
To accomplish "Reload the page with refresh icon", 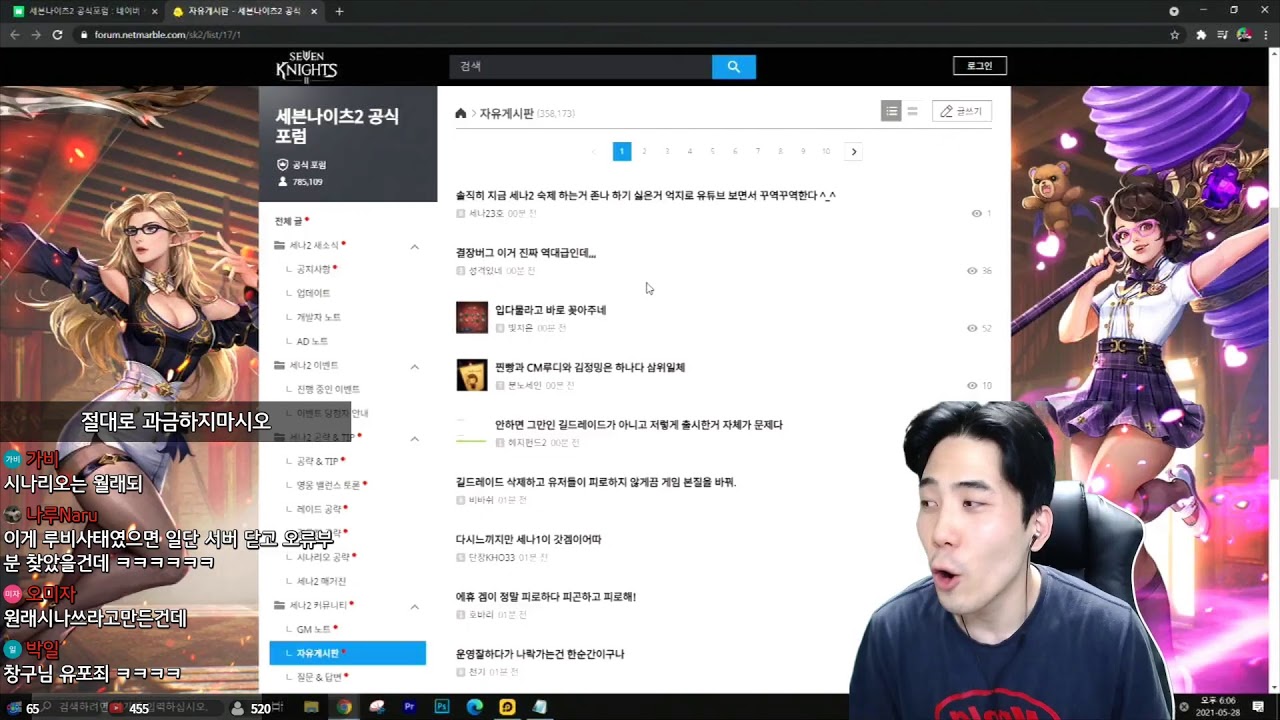I will (57, 34).
